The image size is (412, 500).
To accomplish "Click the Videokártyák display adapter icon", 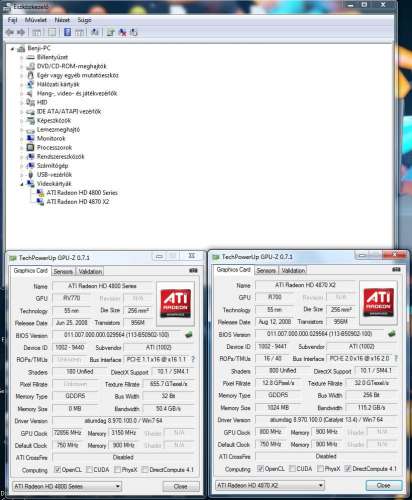I will pos(30,184).
